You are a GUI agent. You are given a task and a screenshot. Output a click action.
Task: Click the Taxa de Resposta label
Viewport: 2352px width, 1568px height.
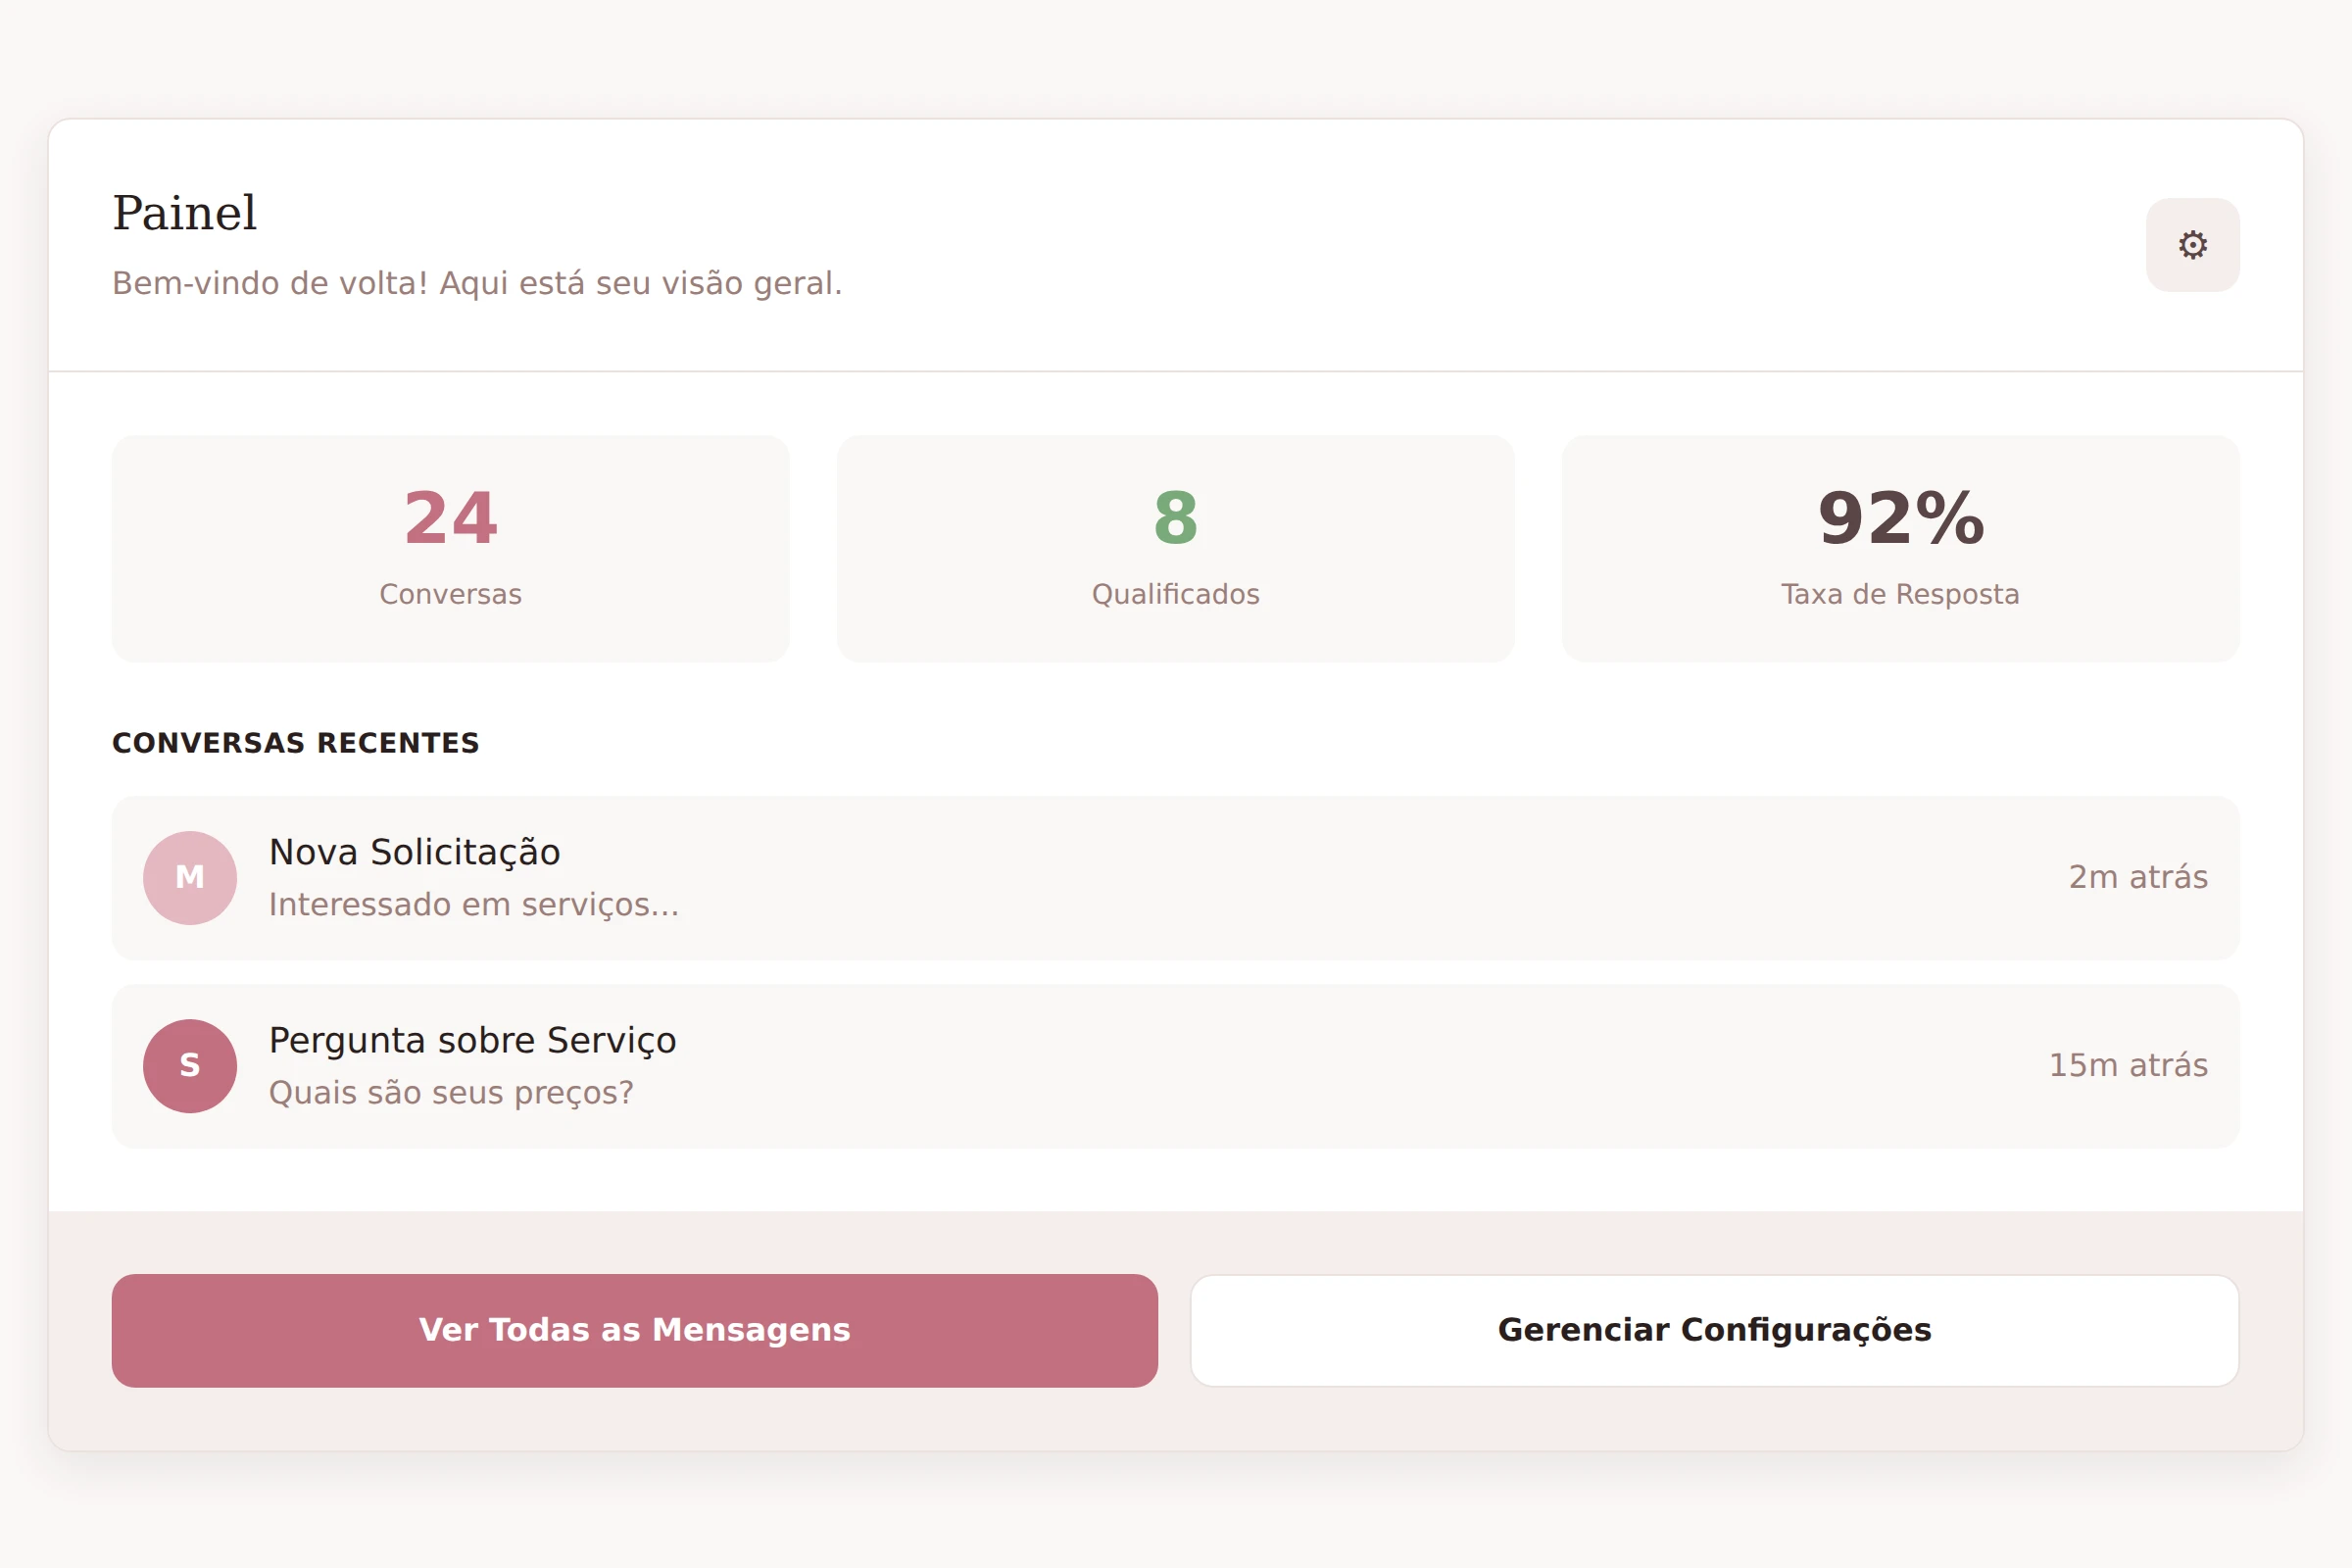click(x=1900, y=594)
